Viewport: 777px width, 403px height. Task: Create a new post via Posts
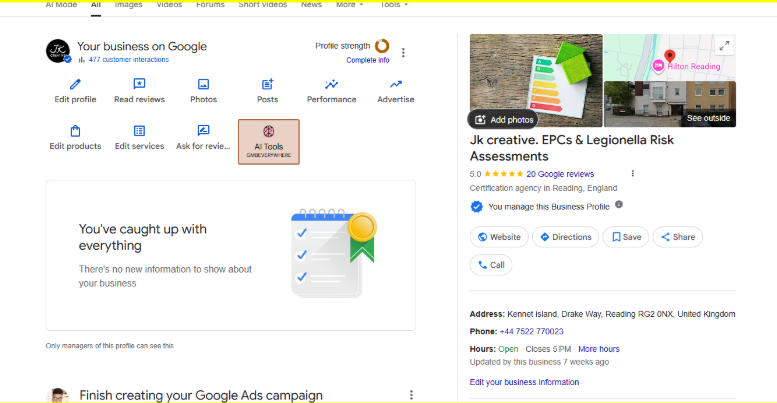268,91
